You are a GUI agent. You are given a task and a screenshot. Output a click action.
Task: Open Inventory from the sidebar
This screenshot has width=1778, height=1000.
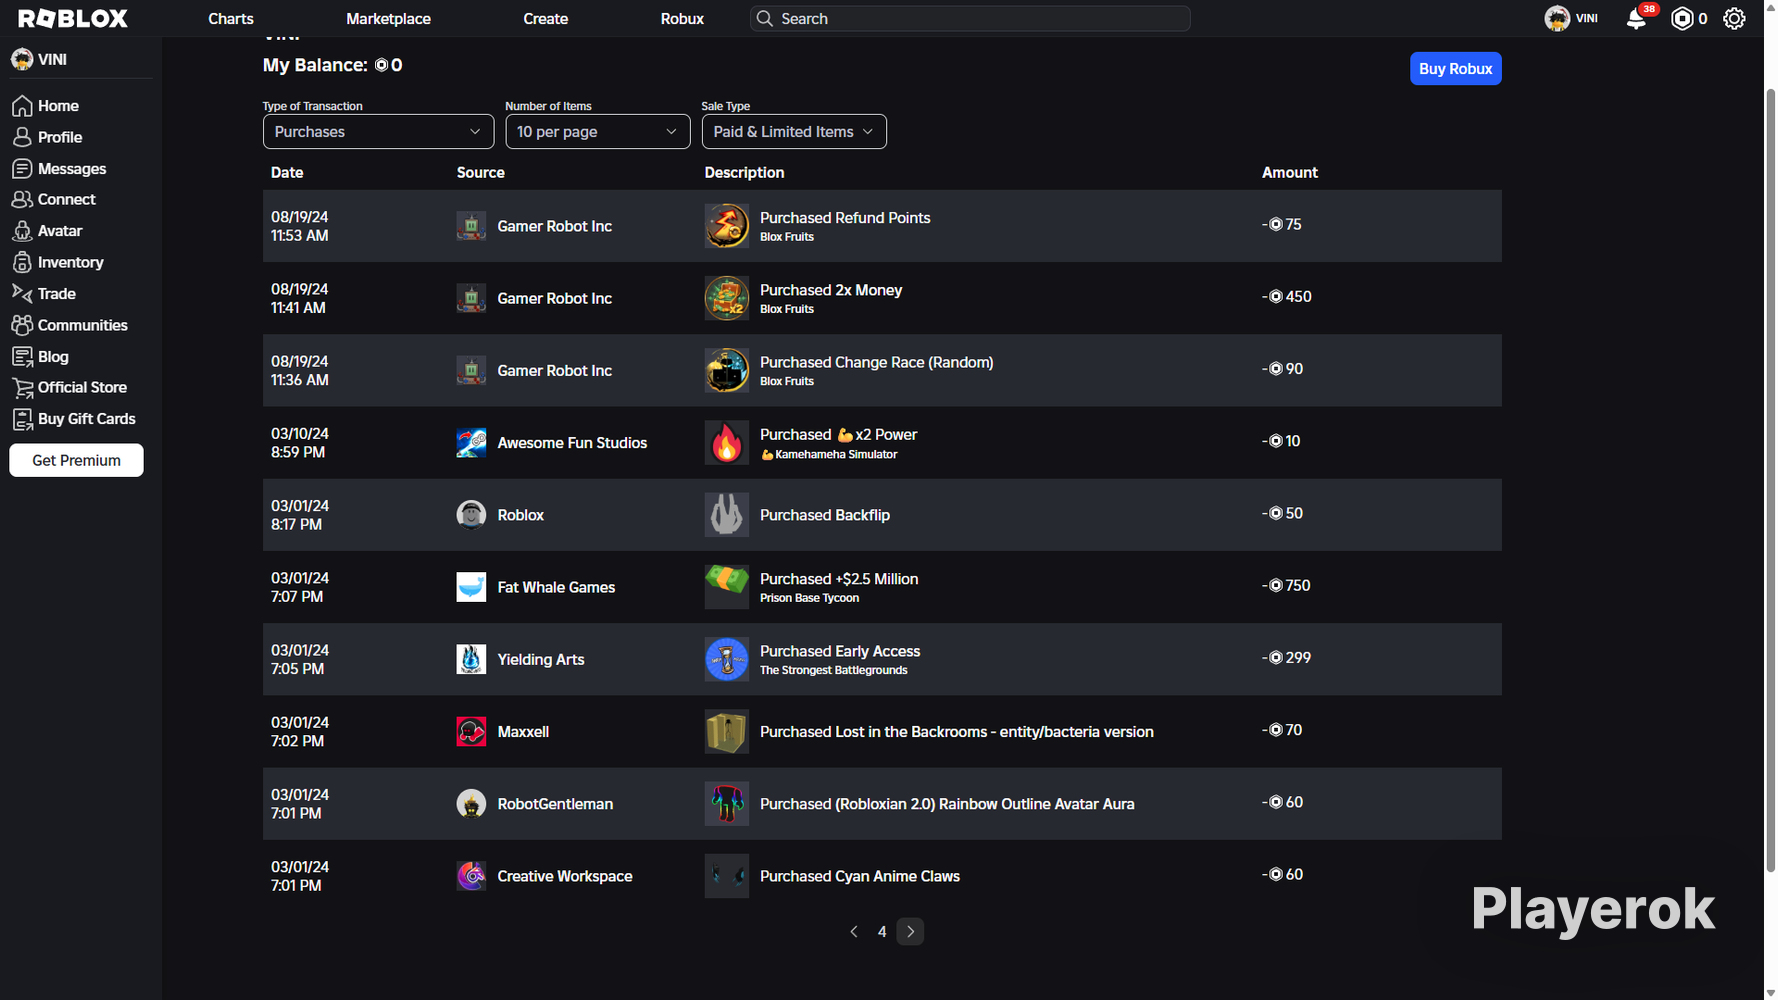(71, 262)
